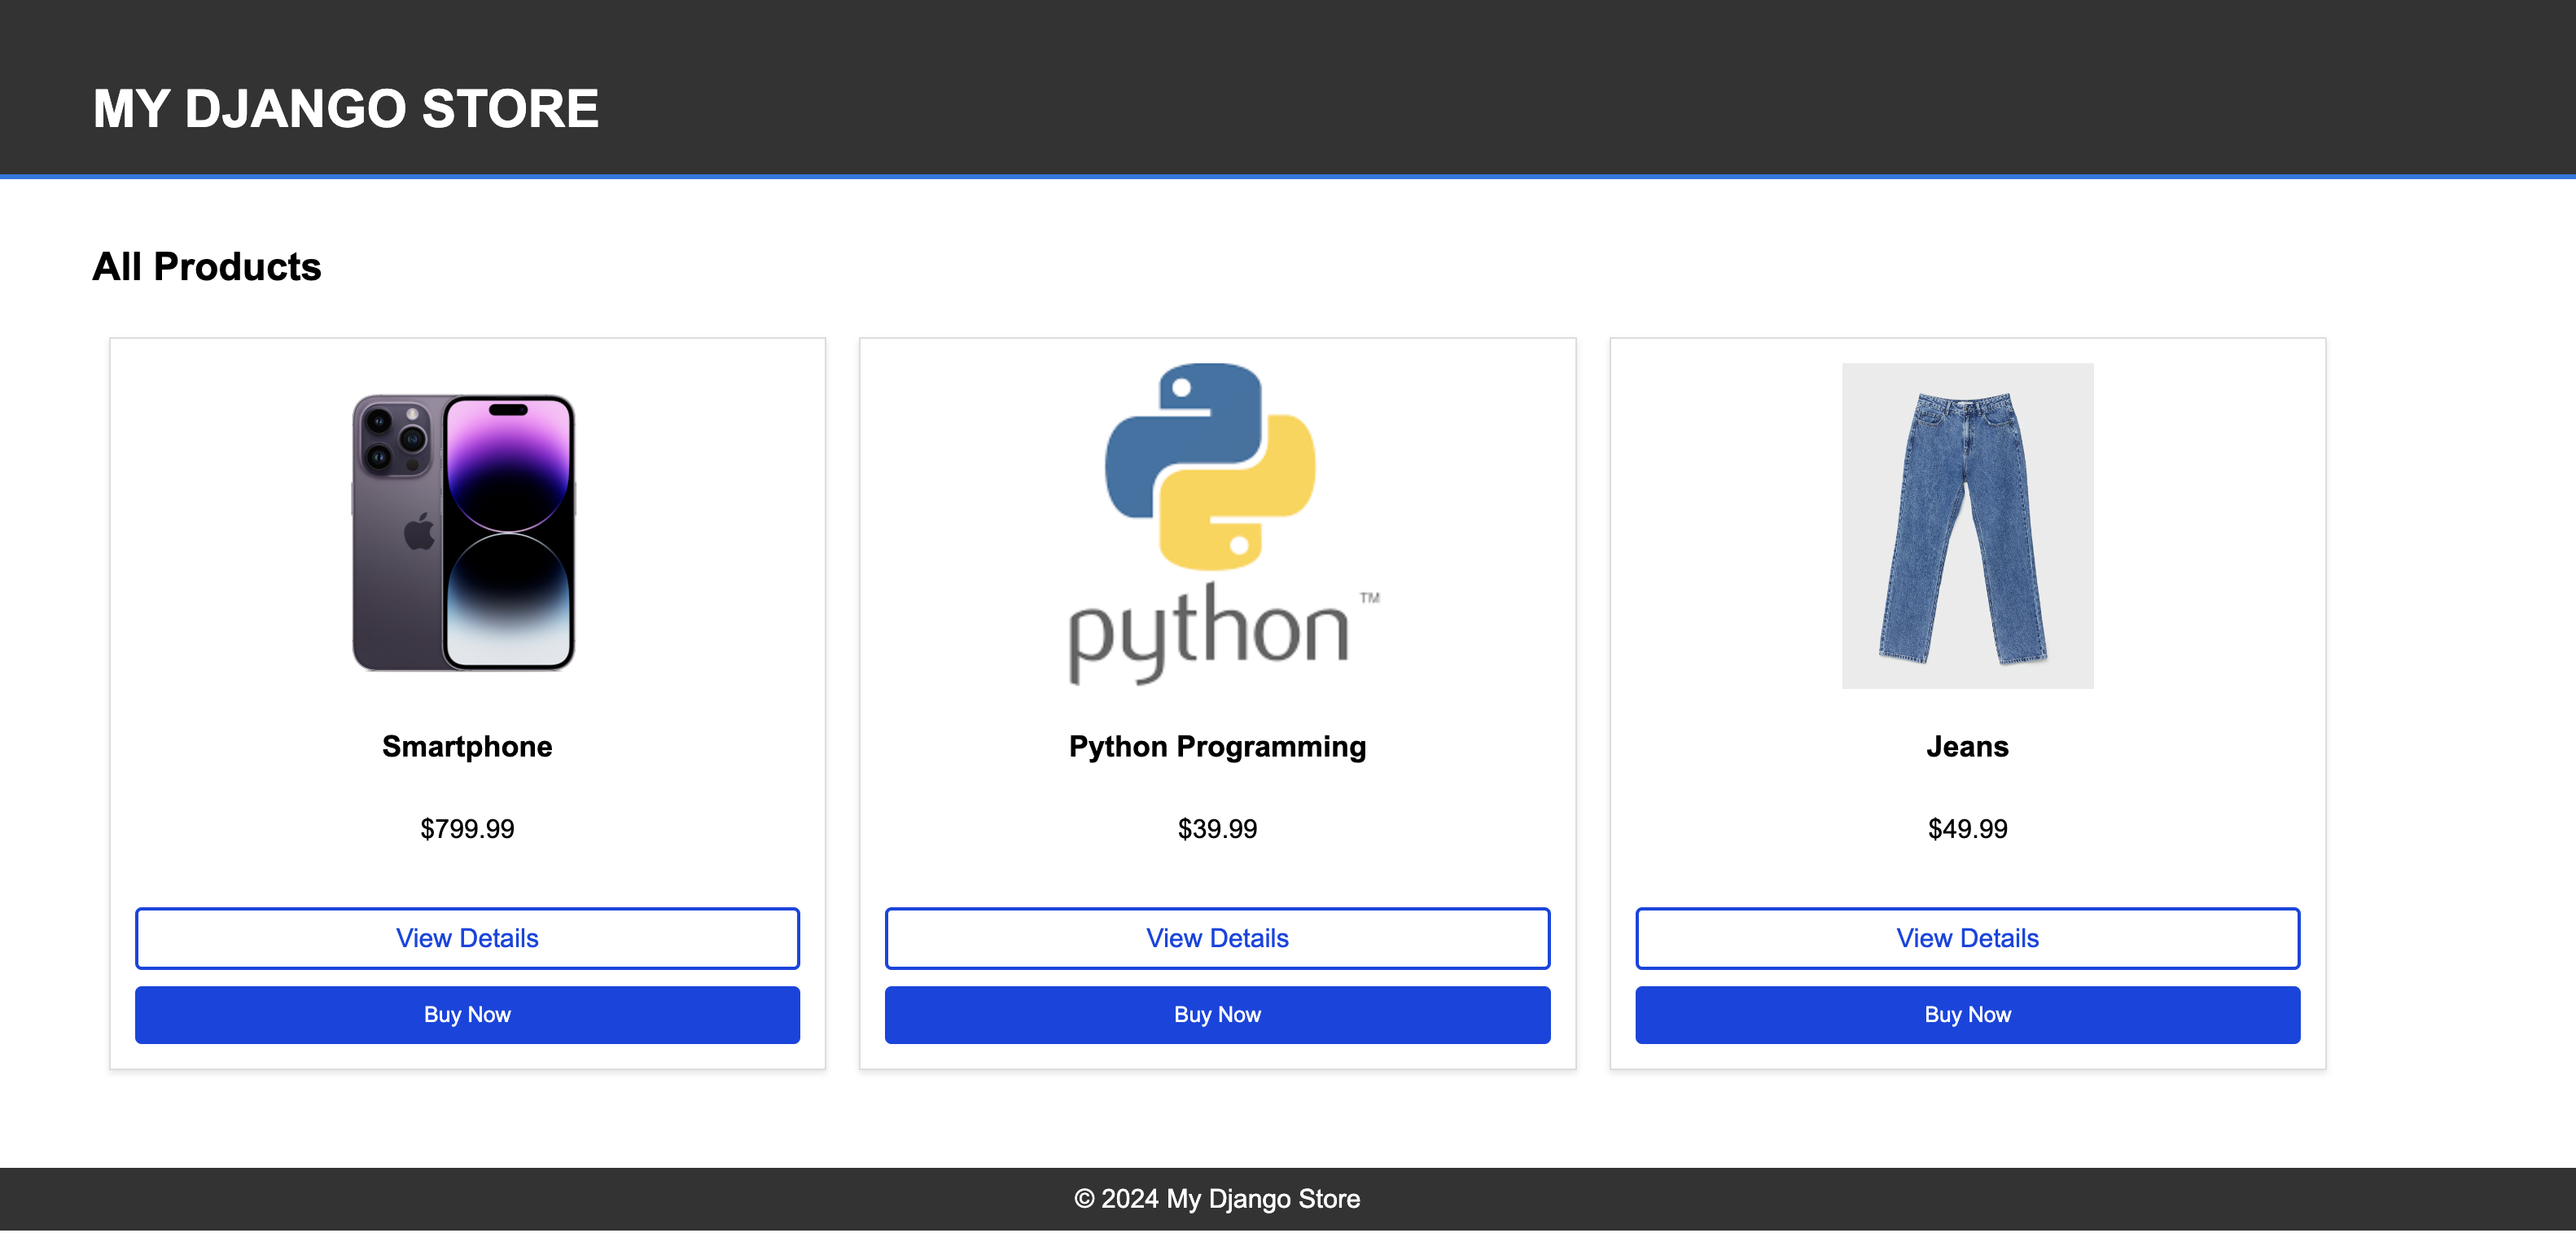
Task: Open the Python logo product image
Action: [x=1217, y=526]
